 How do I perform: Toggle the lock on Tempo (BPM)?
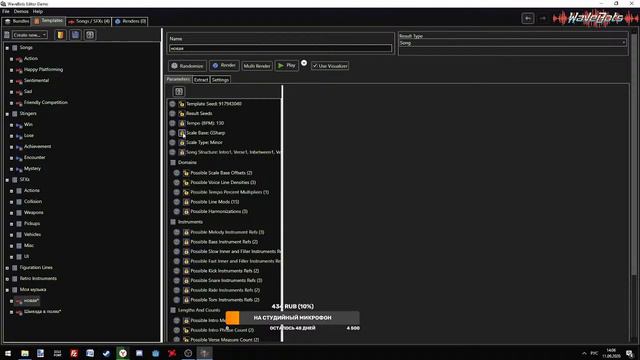point(182,123)
